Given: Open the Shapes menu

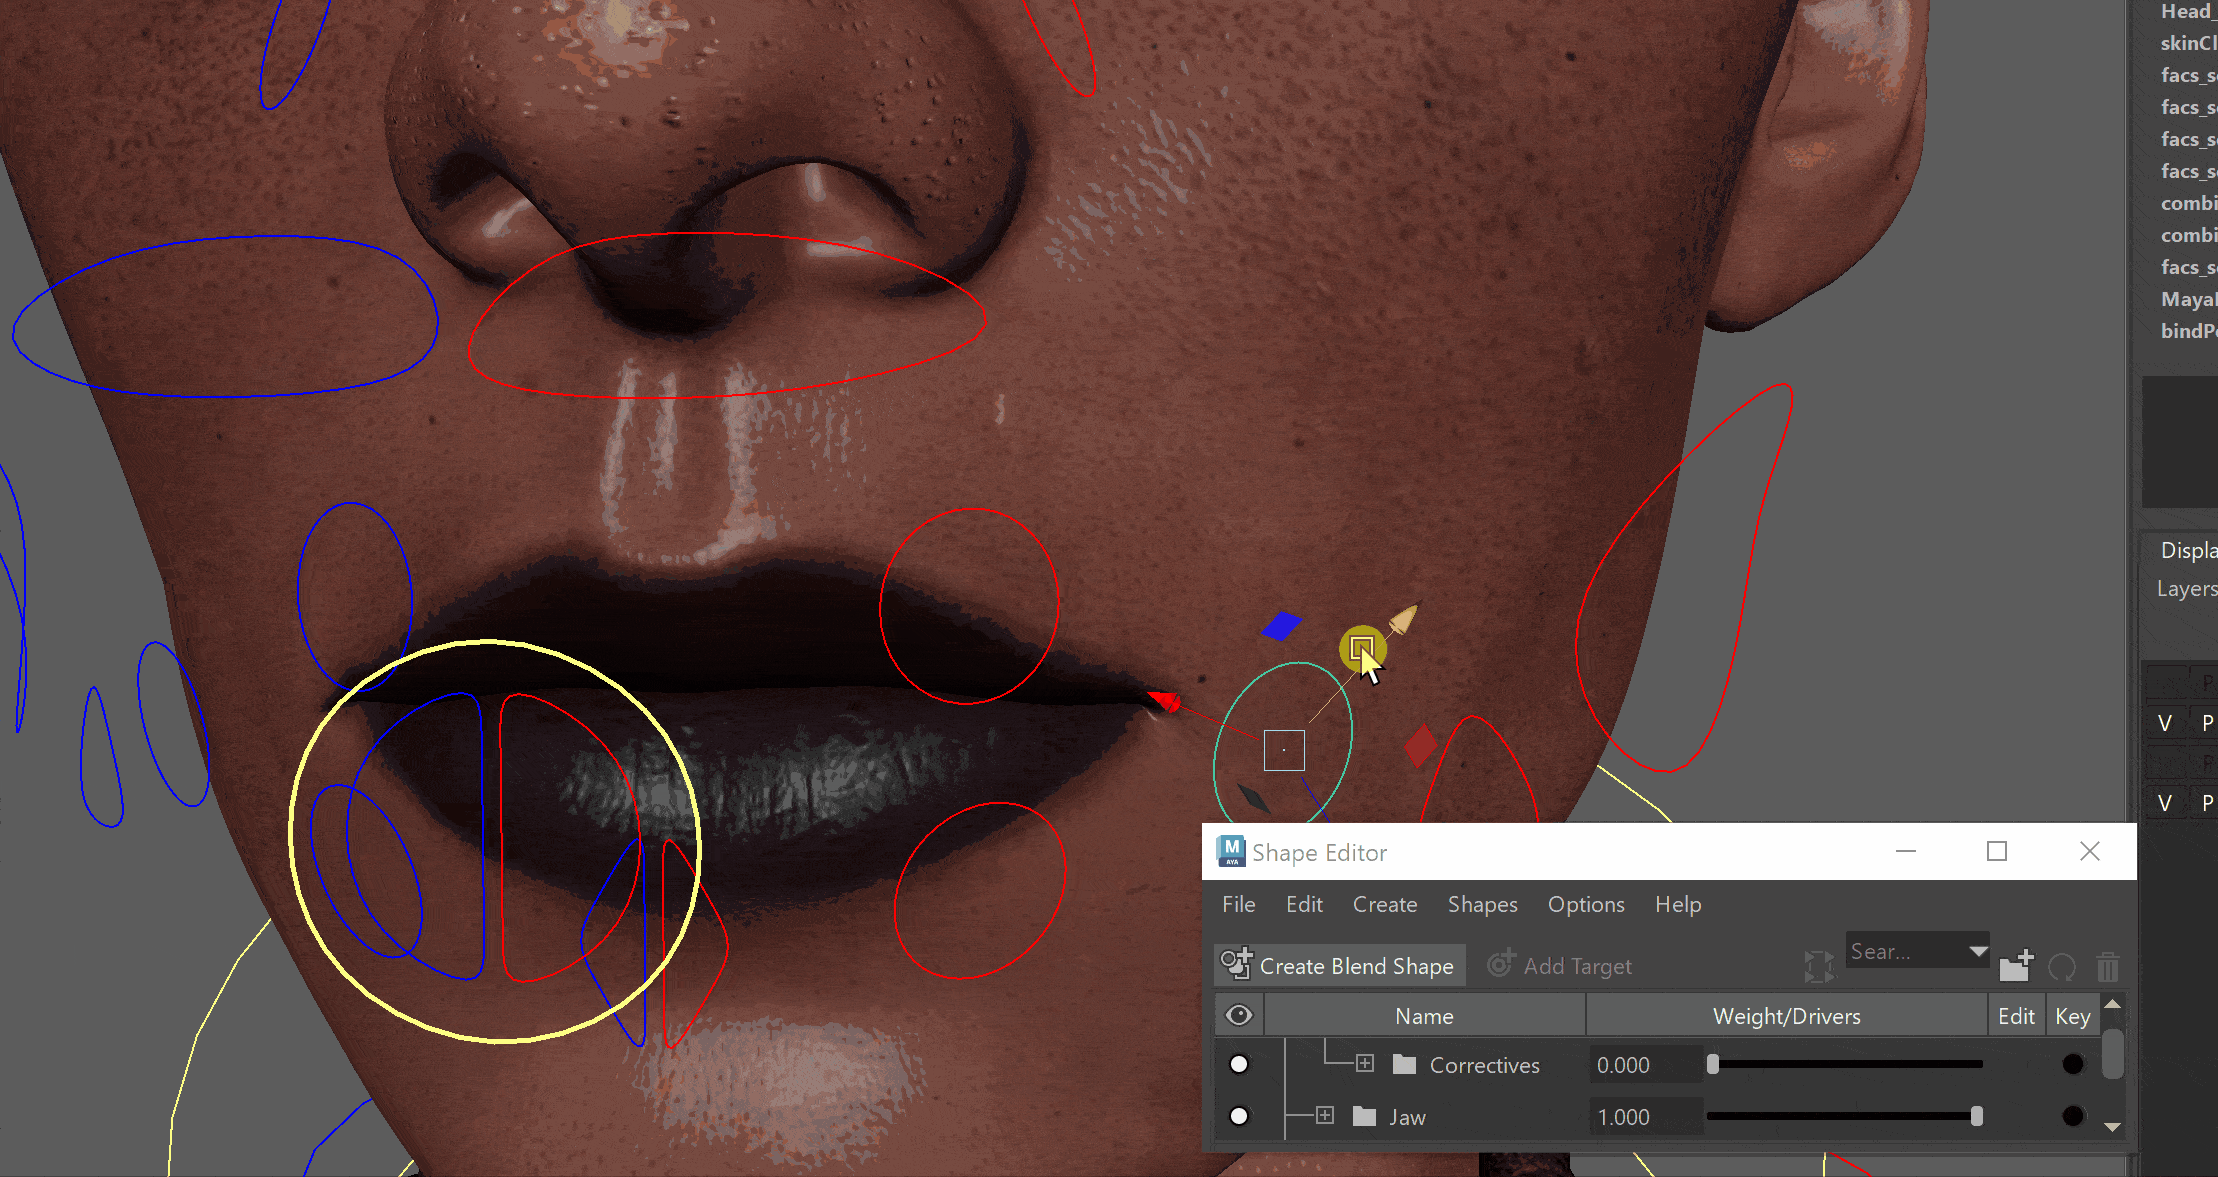Looking at the screenshot, I should (1482, 905).
